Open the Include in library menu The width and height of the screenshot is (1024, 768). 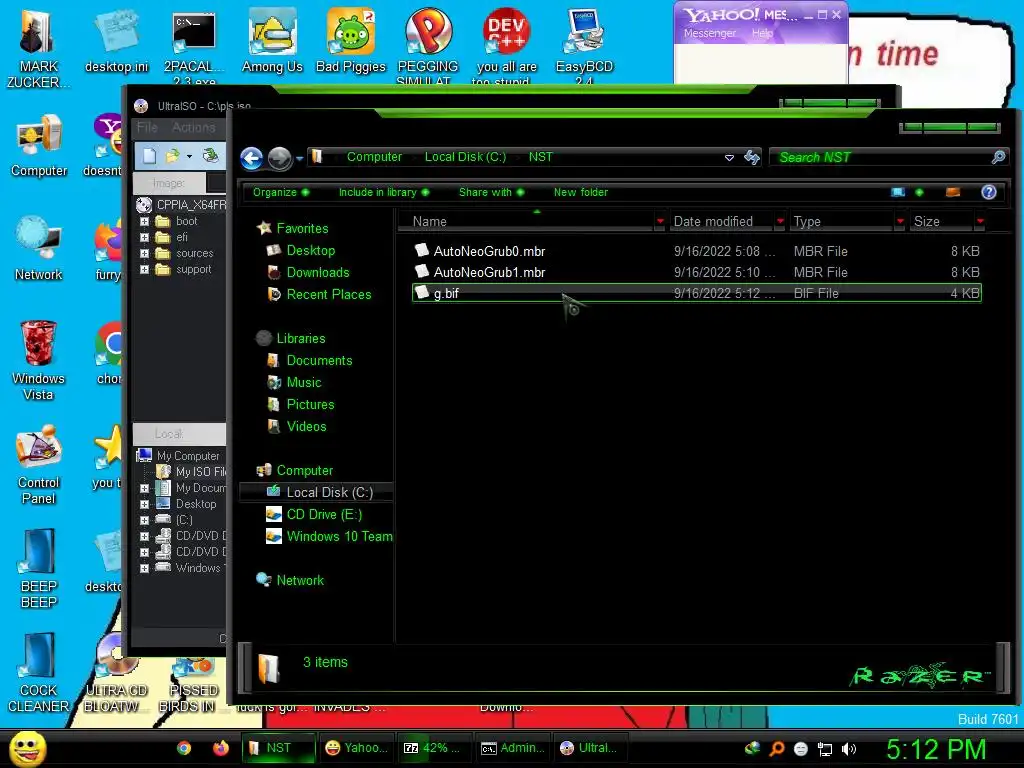click(384, 192)
